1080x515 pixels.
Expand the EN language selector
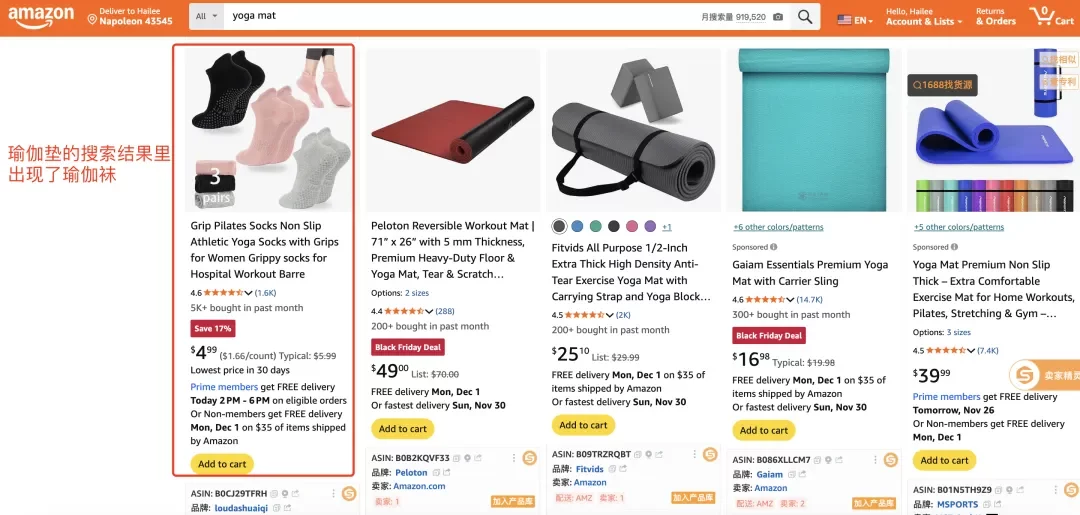click(x=855, y=20)
